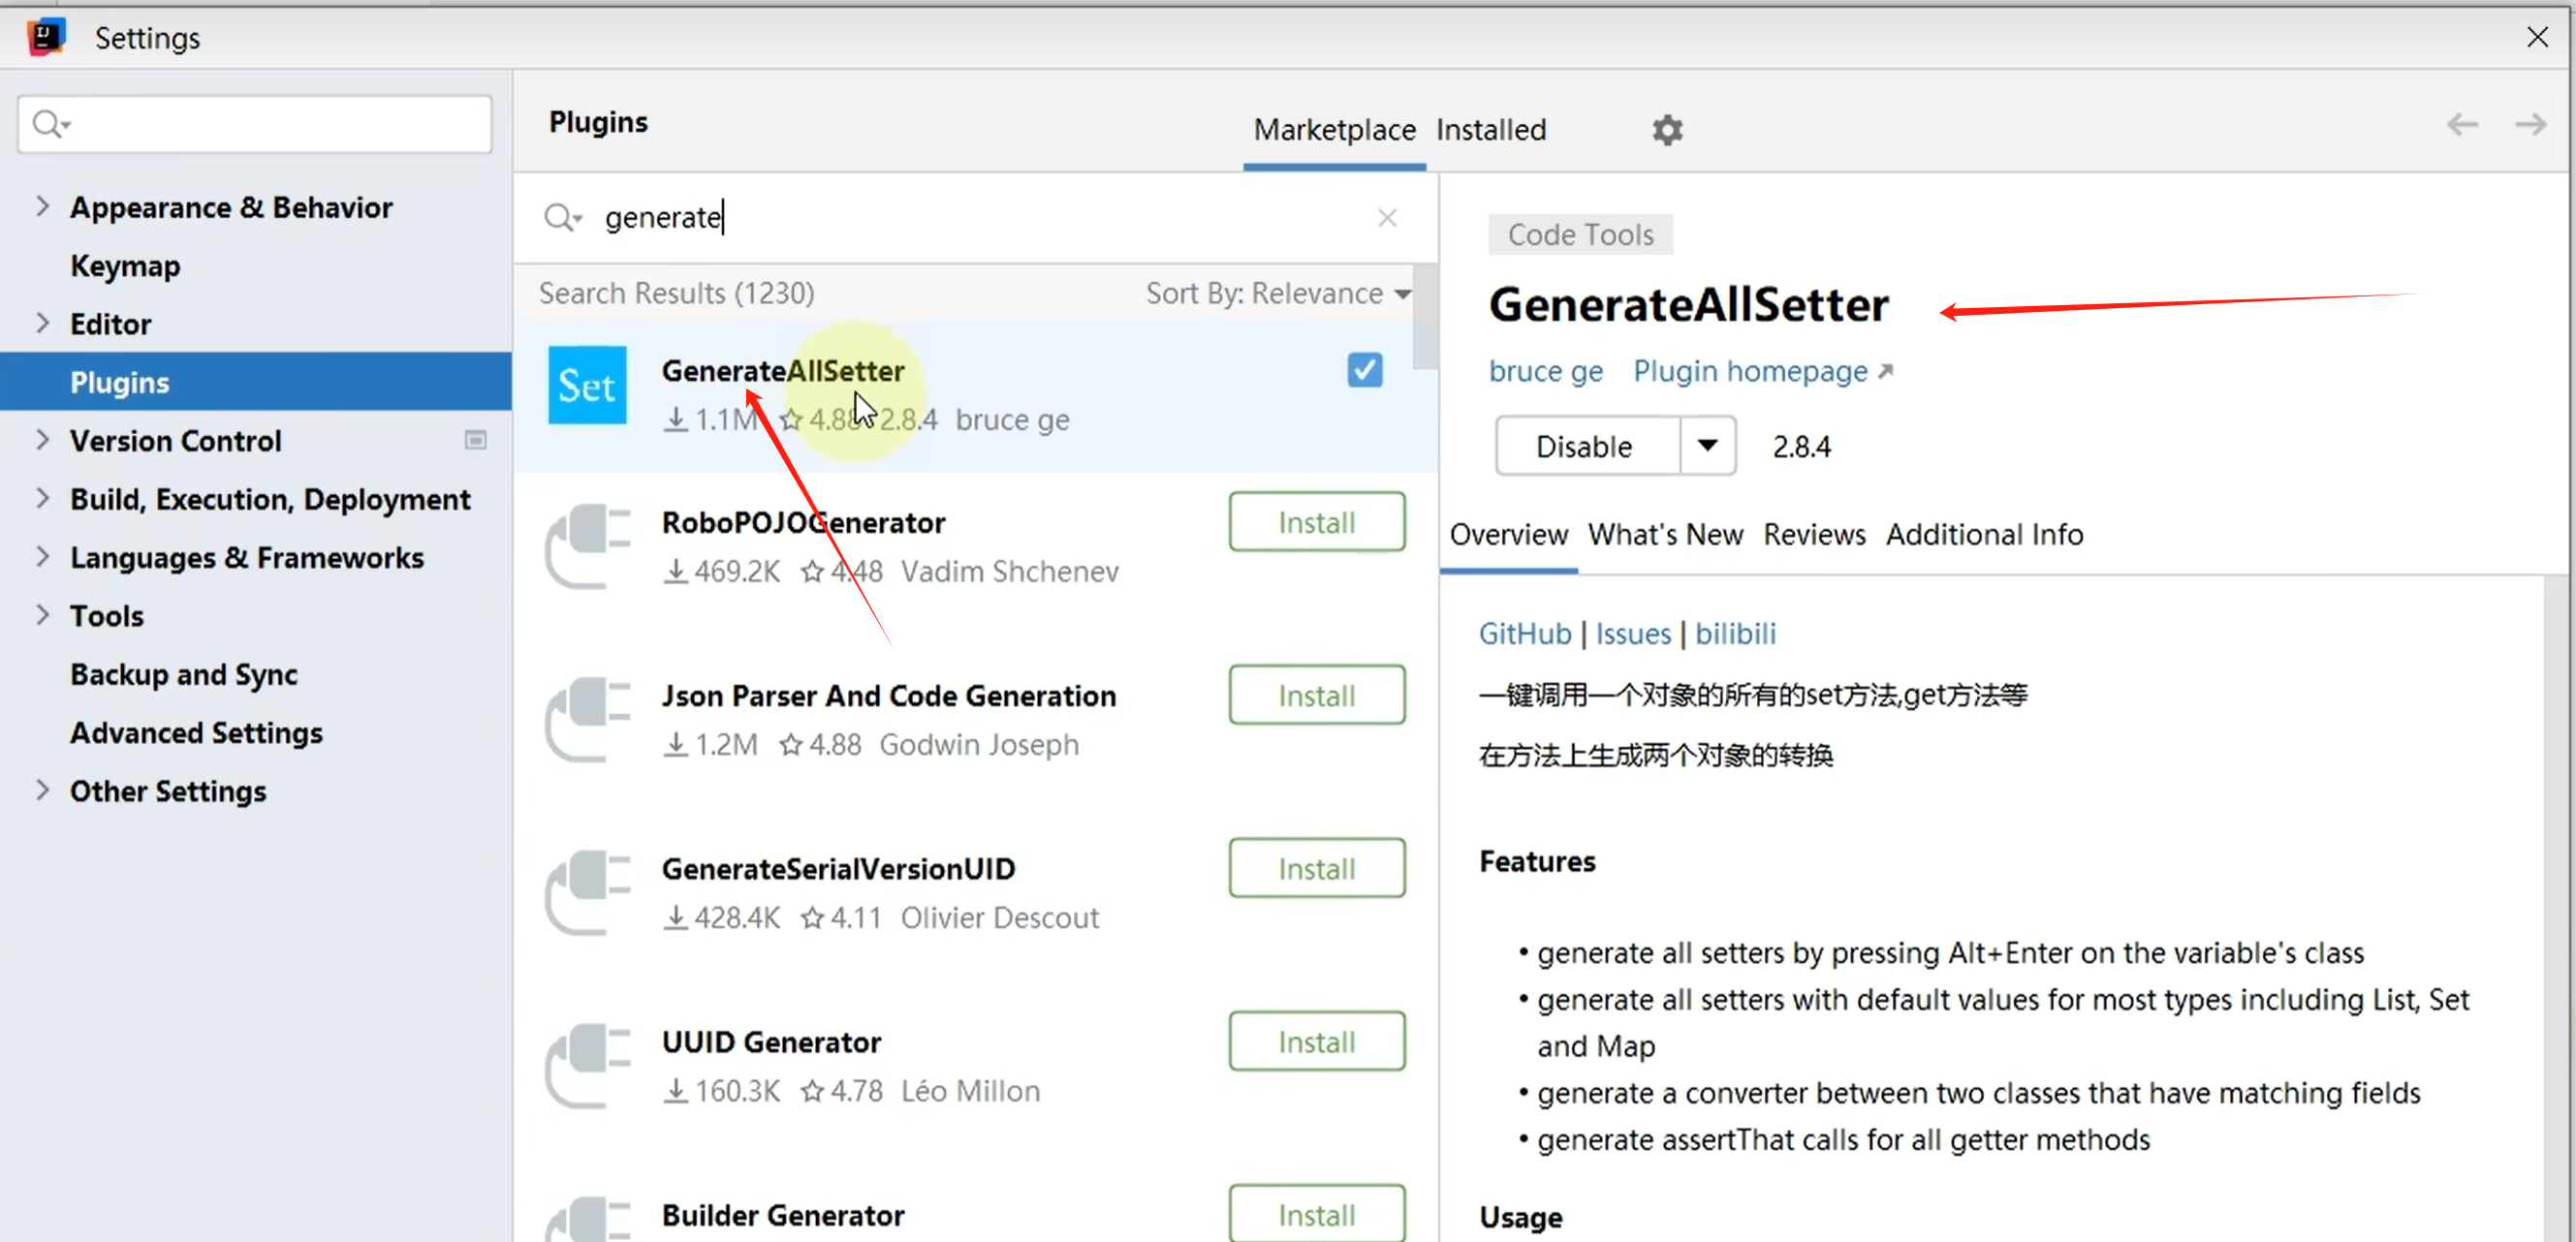This screenshot has width=2576, height=1242.
Task: Click the GenerateAllSetter Set icon
Action: [x=587, y=385]
